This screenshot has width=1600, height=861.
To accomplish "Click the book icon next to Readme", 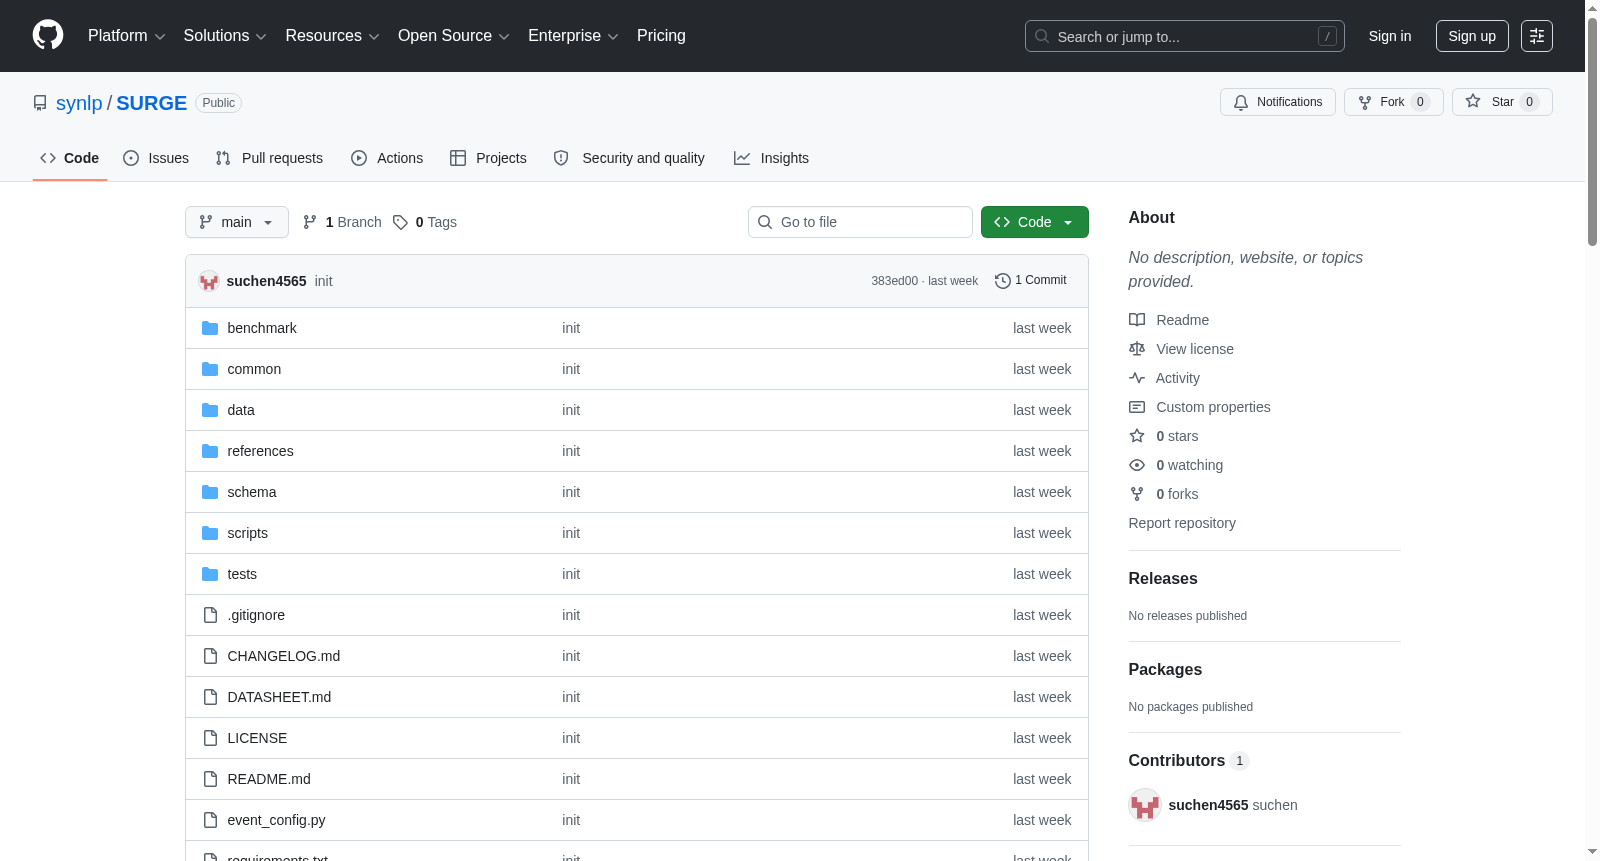I will point(1137,320).
